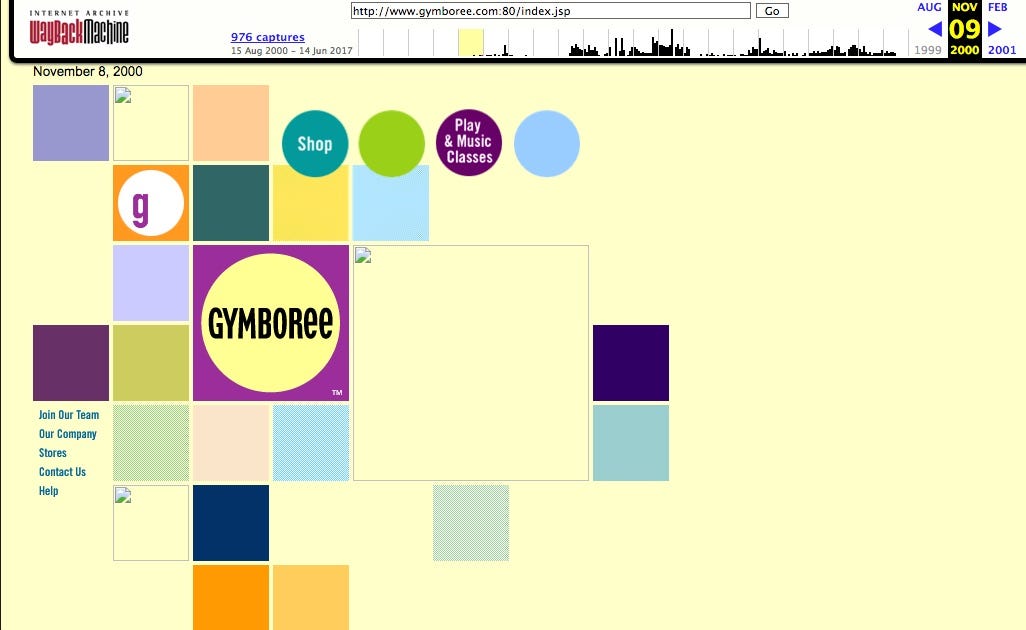The image size is (1026, 630).
Task: Switch to the FEB capture month
Action: coord(998,7)
